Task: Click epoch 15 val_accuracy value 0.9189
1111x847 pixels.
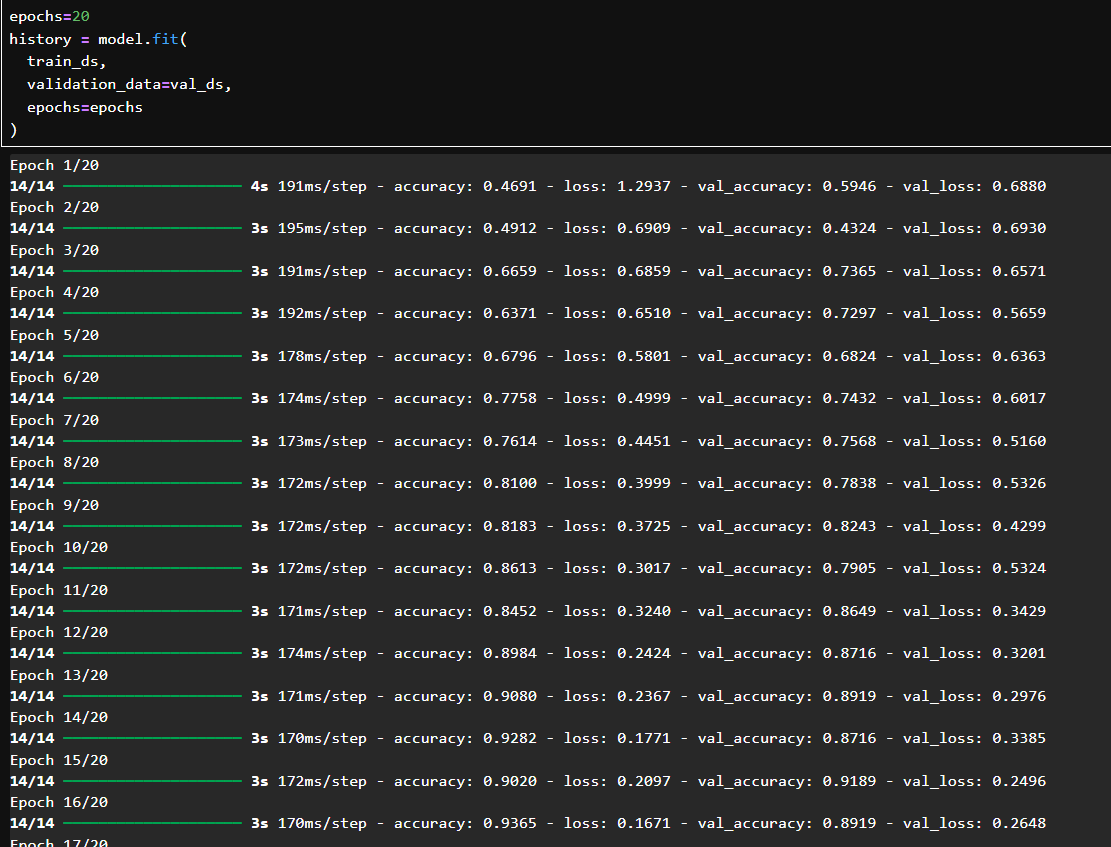Action: point(850,782)
